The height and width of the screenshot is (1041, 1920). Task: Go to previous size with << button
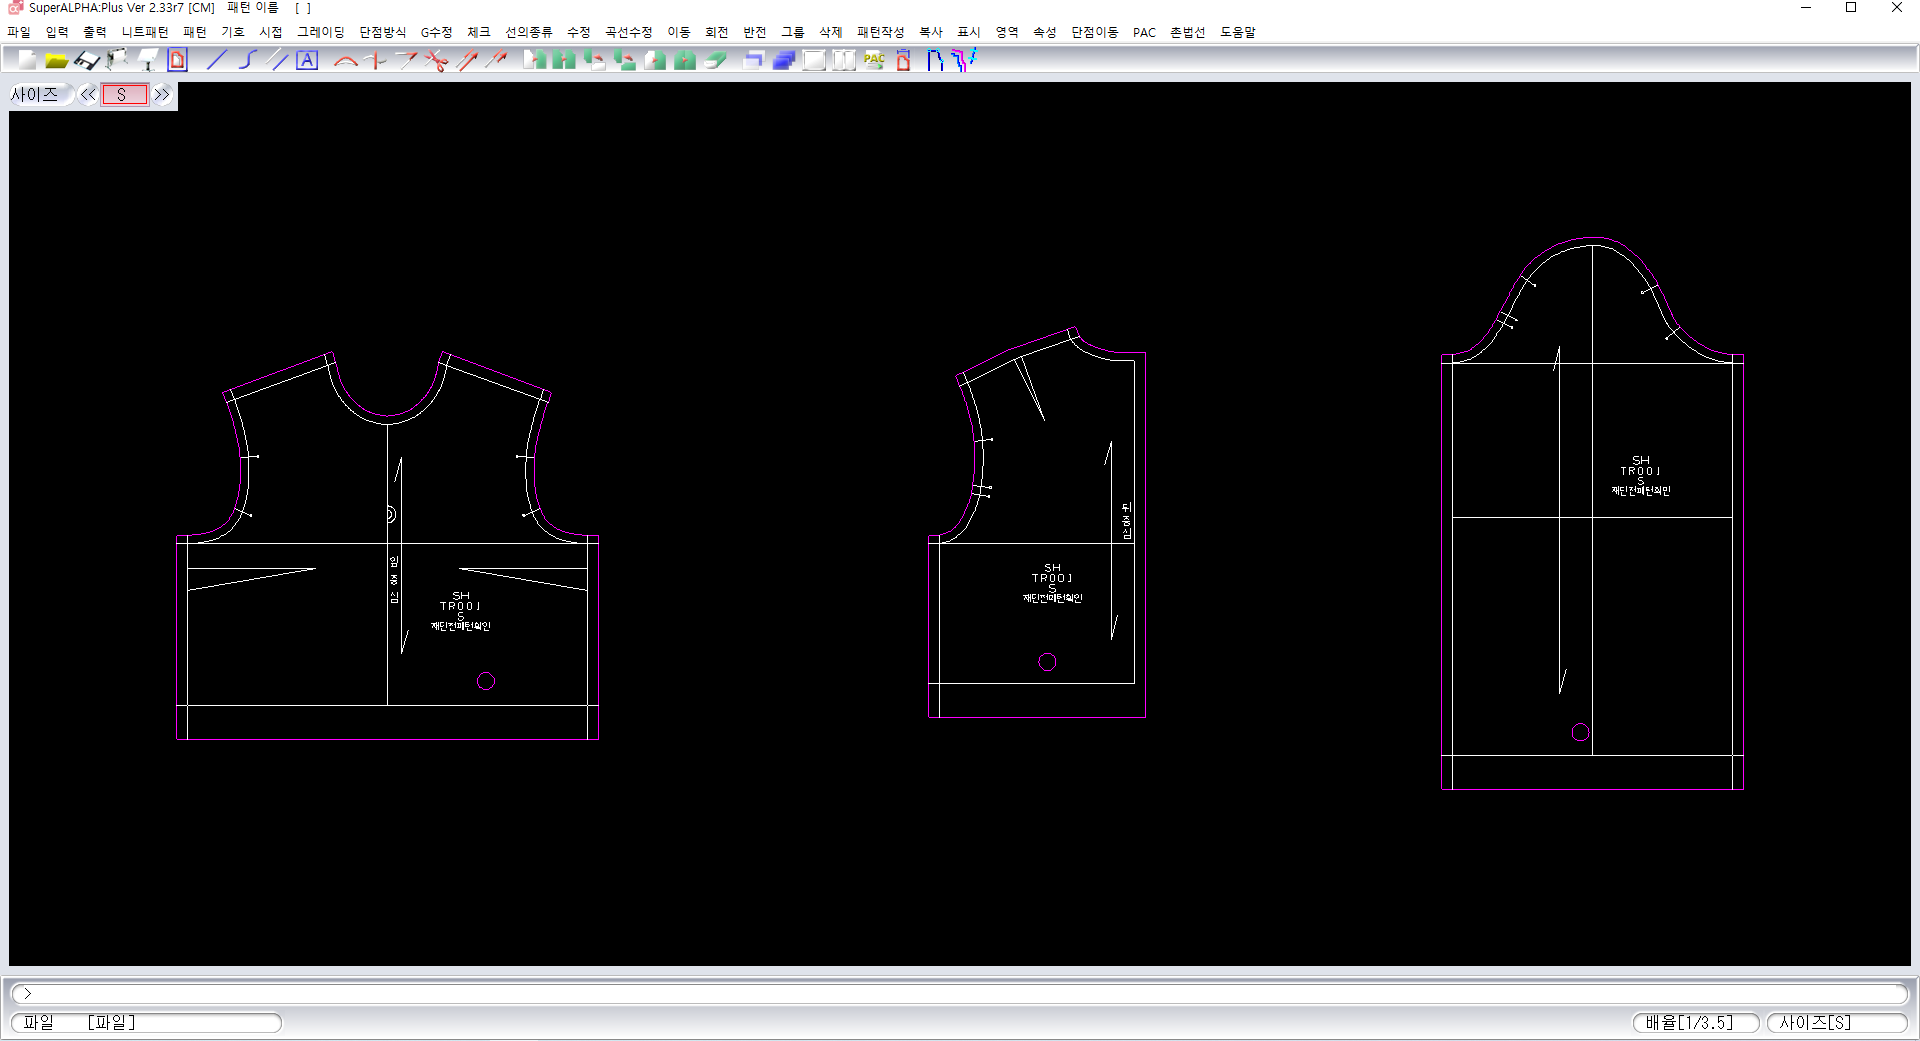click(x=88, y=95)
